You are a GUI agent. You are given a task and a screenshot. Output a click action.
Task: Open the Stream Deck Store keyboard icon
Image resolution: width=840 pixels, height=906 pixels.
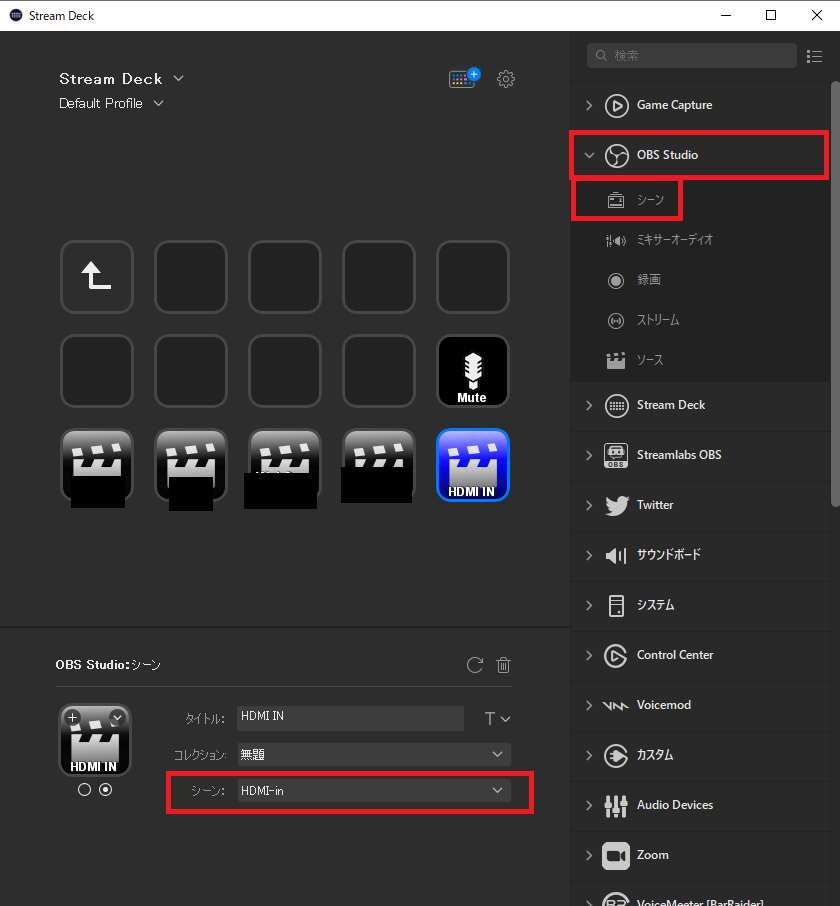464,78
